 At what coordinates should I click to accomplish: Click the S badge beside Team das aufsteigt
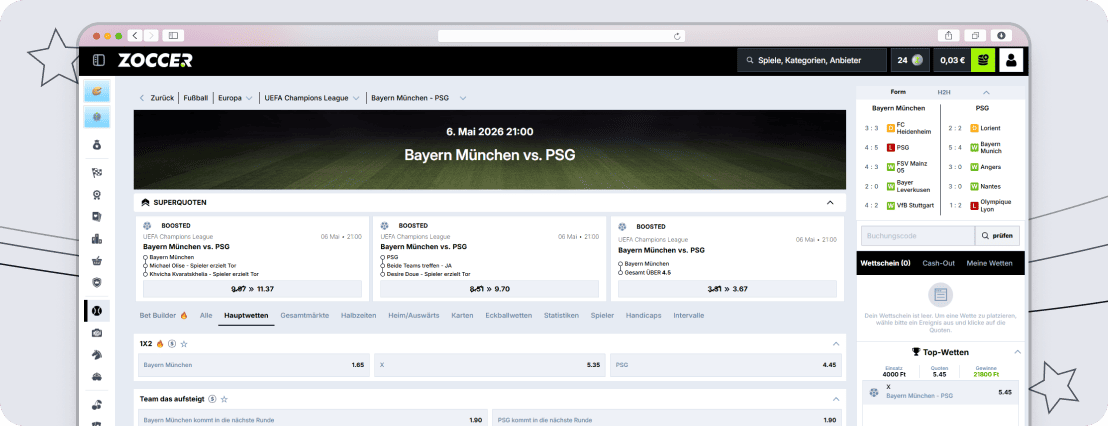click(213, 399)
